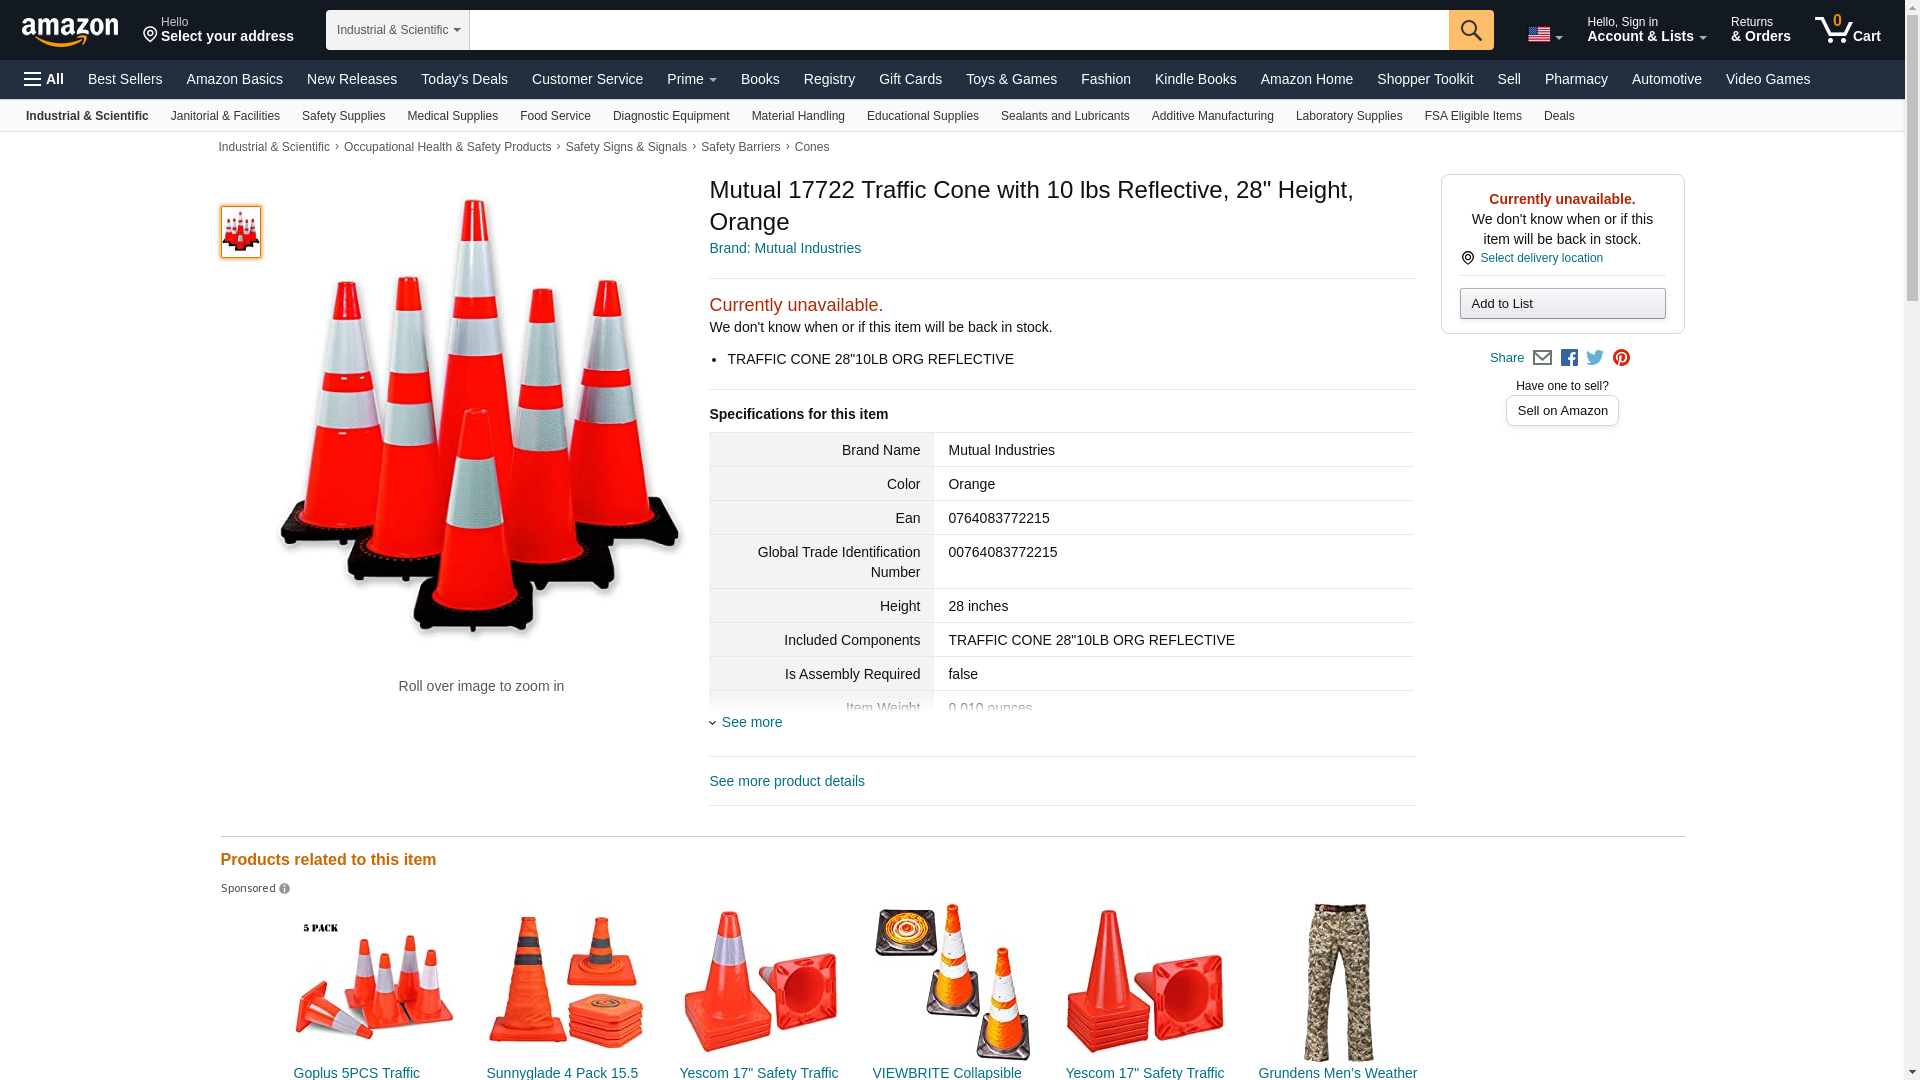Open the Prime dropdown menu
Viewport: 1920px width, 1080px height.
point(691,79)
